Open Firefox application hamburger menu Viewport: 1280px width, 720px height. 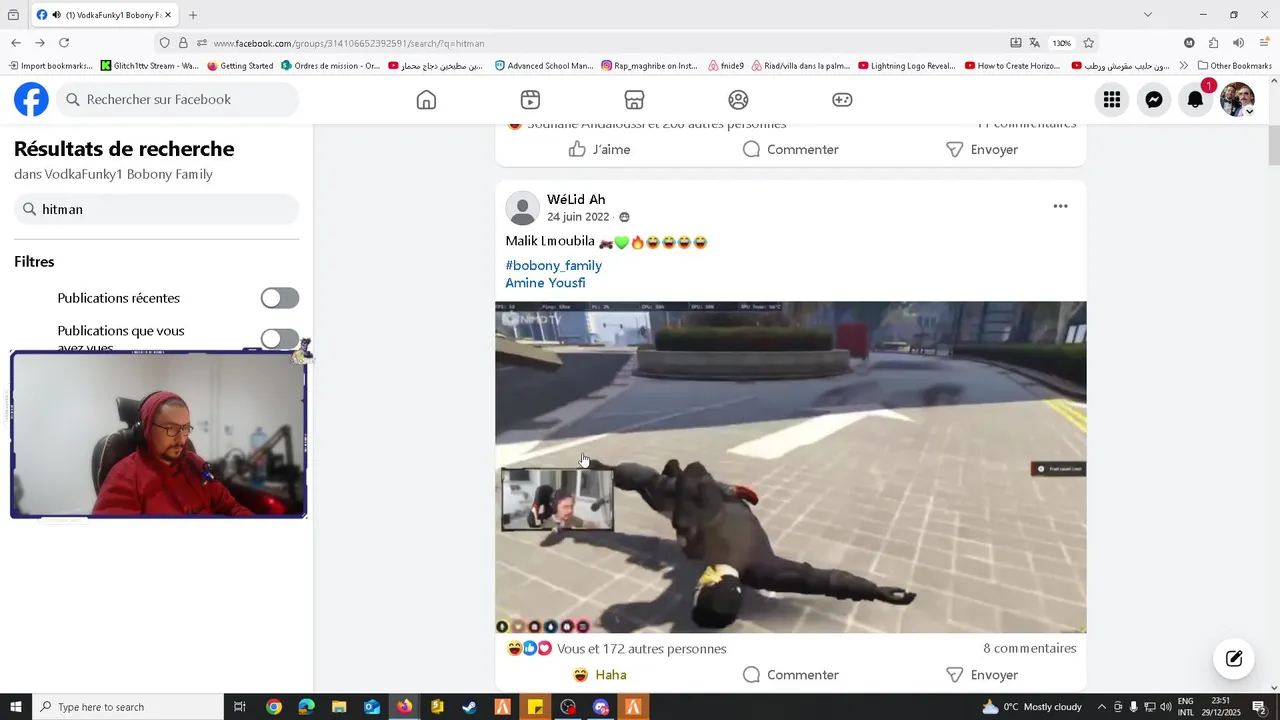[x=1264, y=43]
